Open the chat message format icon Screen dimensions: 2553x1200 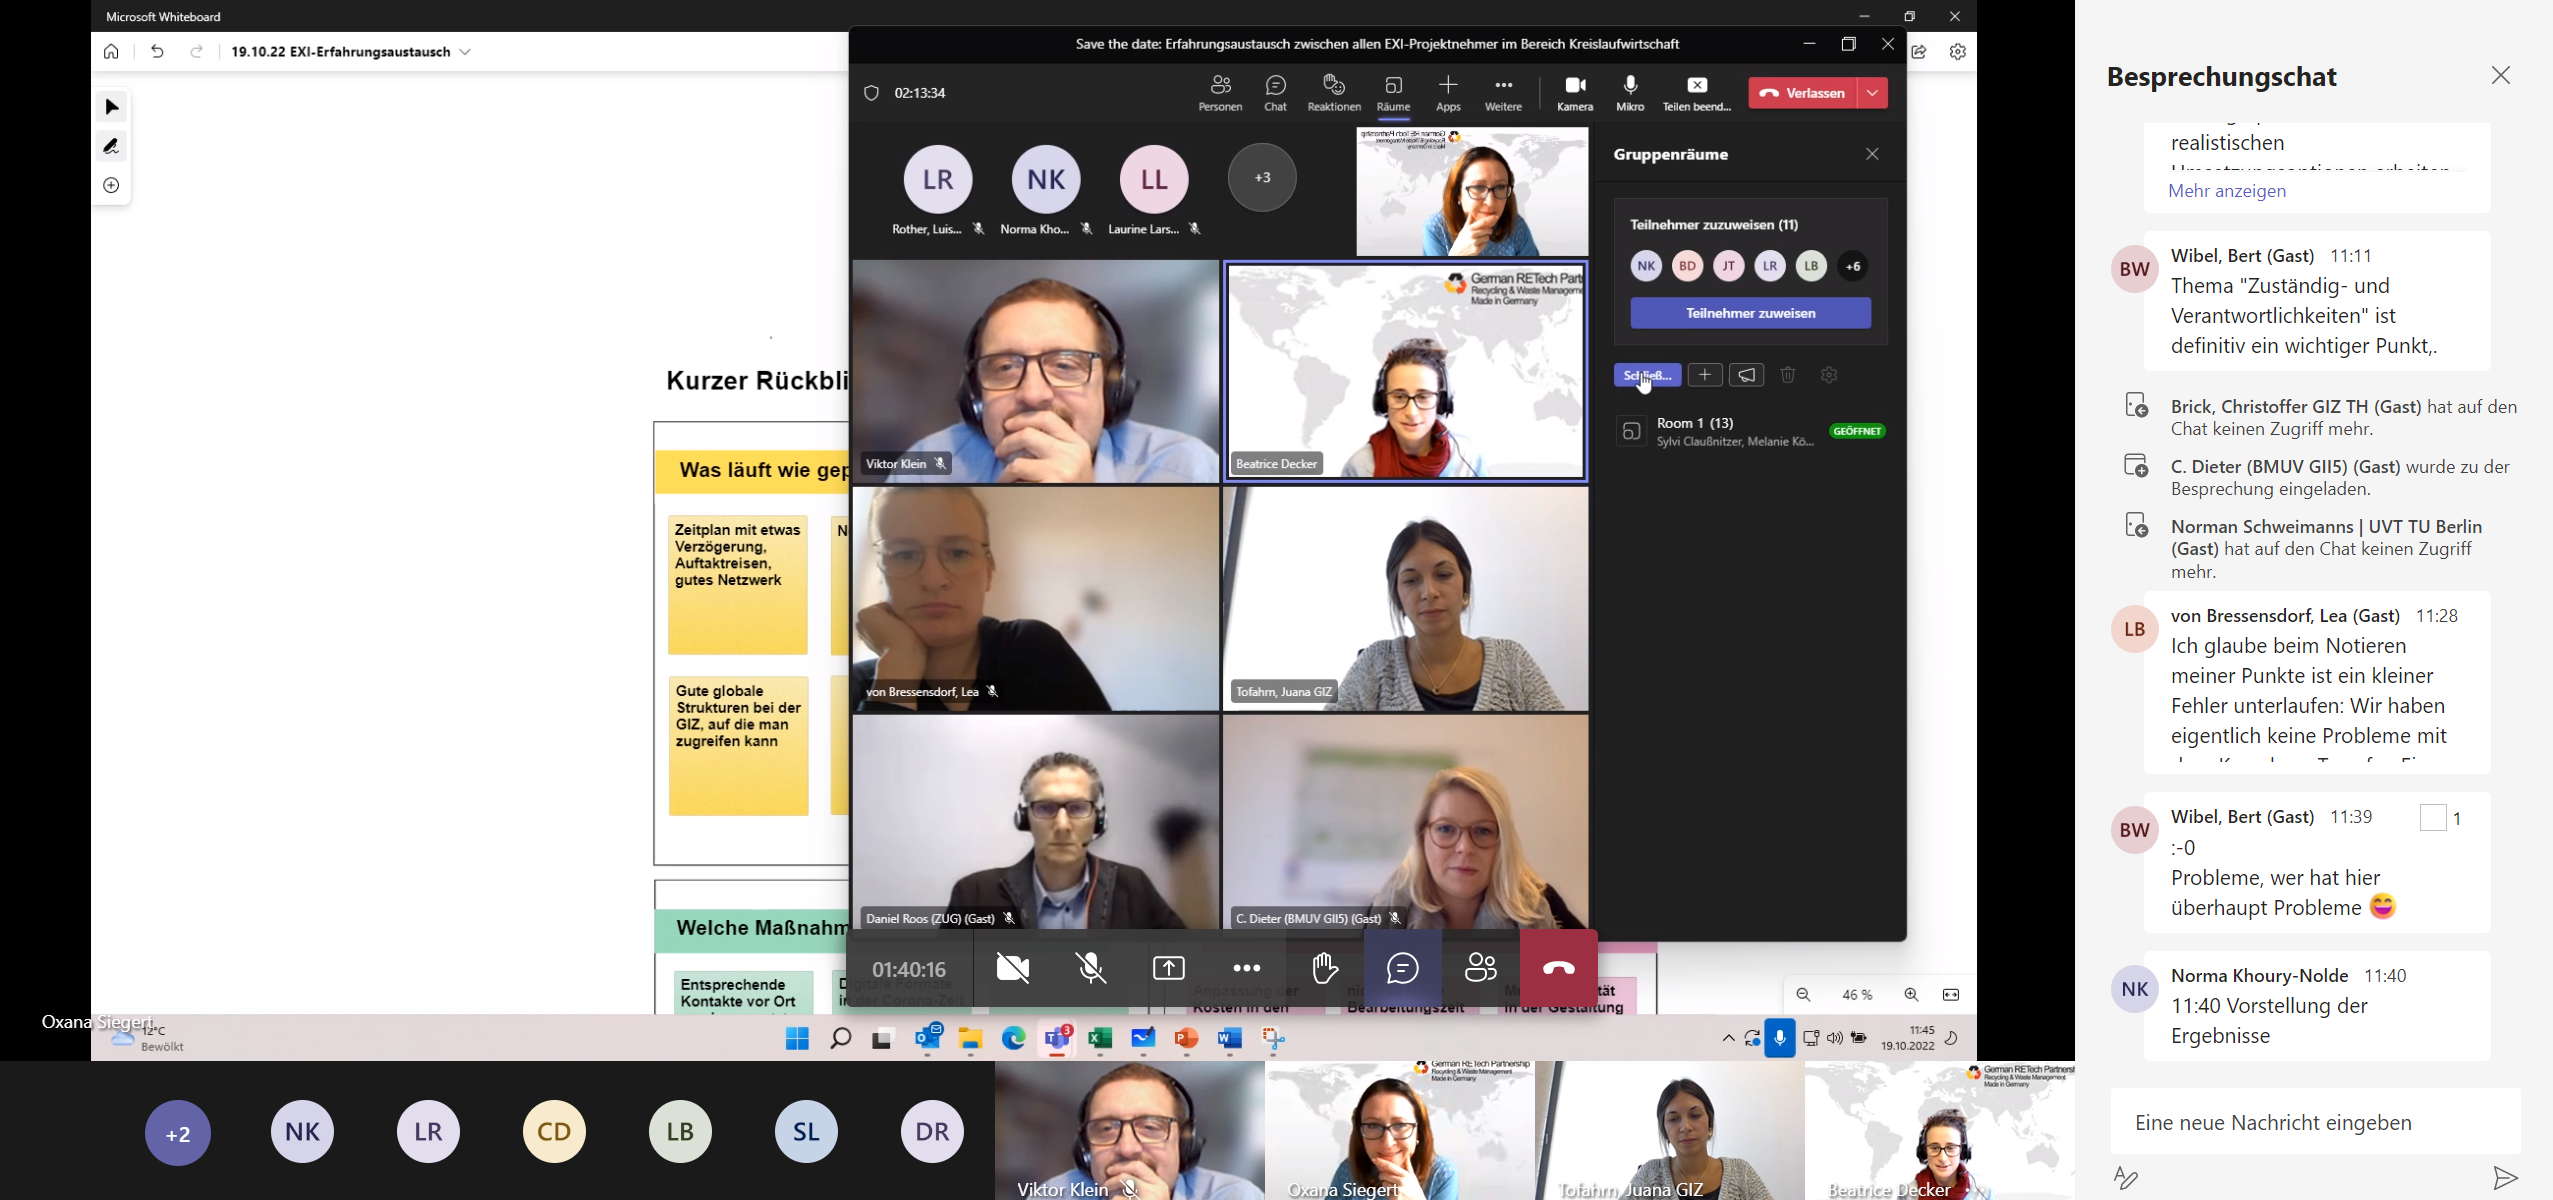[x=2126, y=1178]
